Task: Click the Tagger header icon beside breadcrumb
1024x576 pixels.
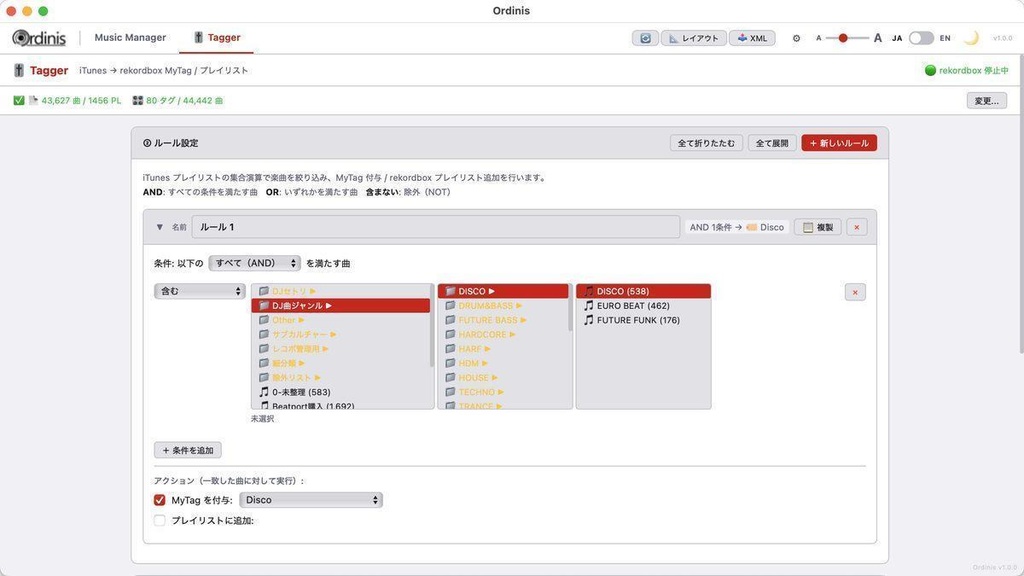Action: pos(19,71)
